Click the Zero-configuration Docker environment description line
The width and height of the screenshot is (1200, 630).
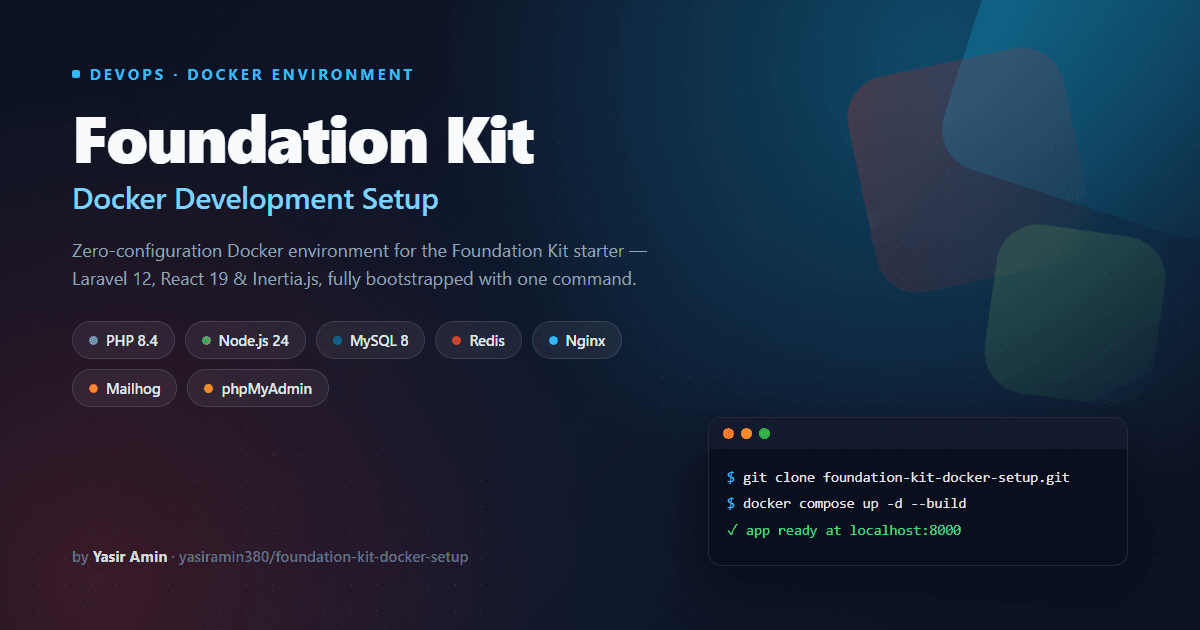tap(361, 249)
